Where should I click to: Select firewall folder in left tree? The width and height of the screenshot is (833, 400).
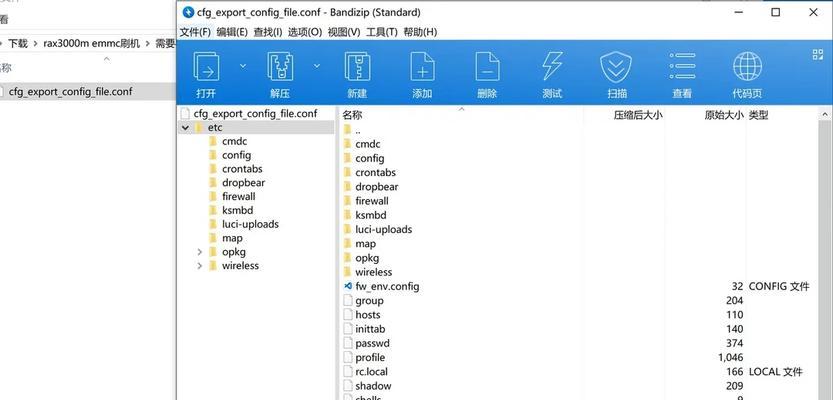tap(239, 197)
